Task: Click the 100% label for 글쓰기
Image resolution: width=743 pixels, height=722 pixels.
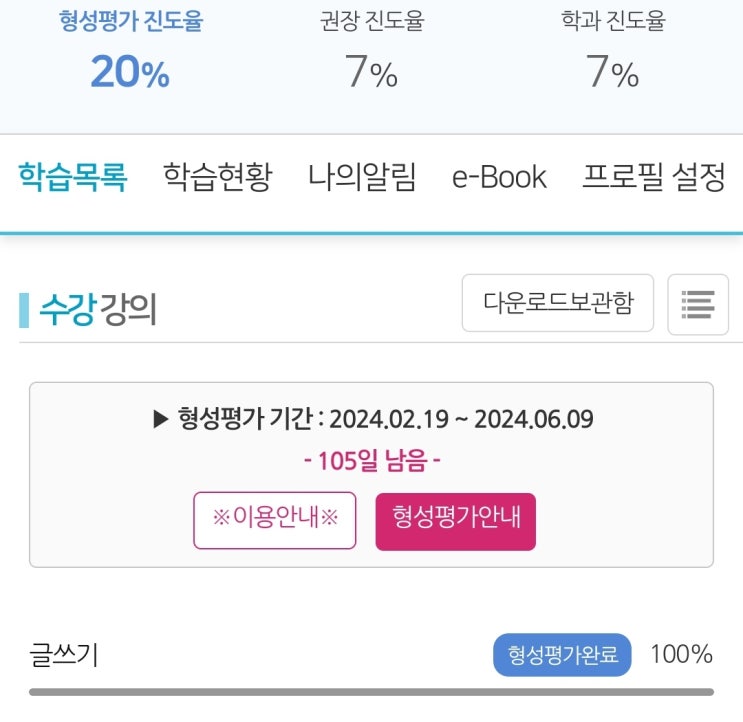Action: pos(681,656)
